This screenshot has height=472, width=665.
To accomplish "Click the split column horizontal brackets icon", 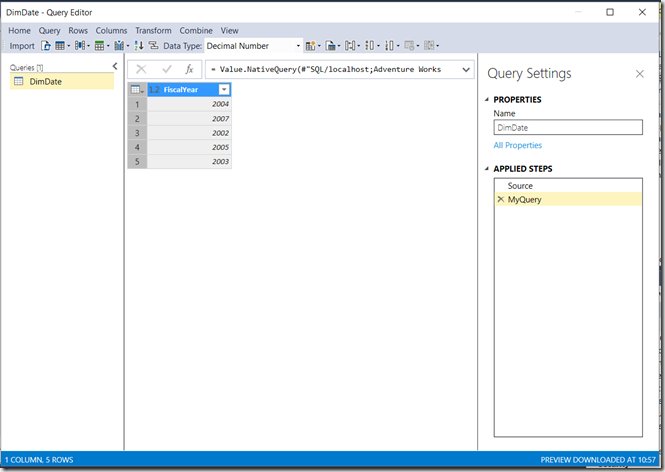I will 349,46.
